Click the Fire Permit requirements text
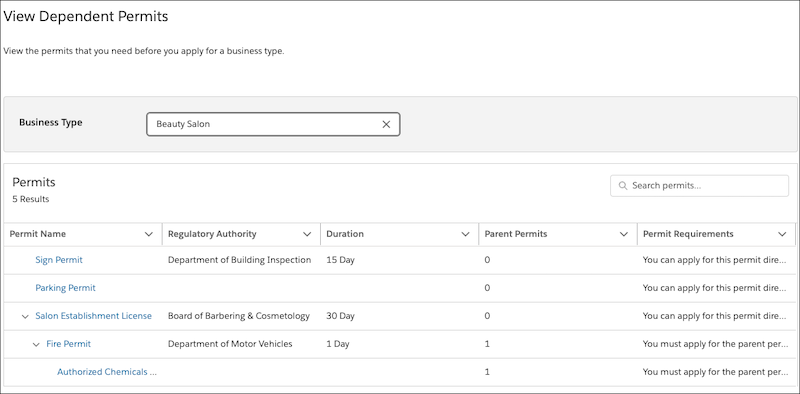 coord(715,344)
